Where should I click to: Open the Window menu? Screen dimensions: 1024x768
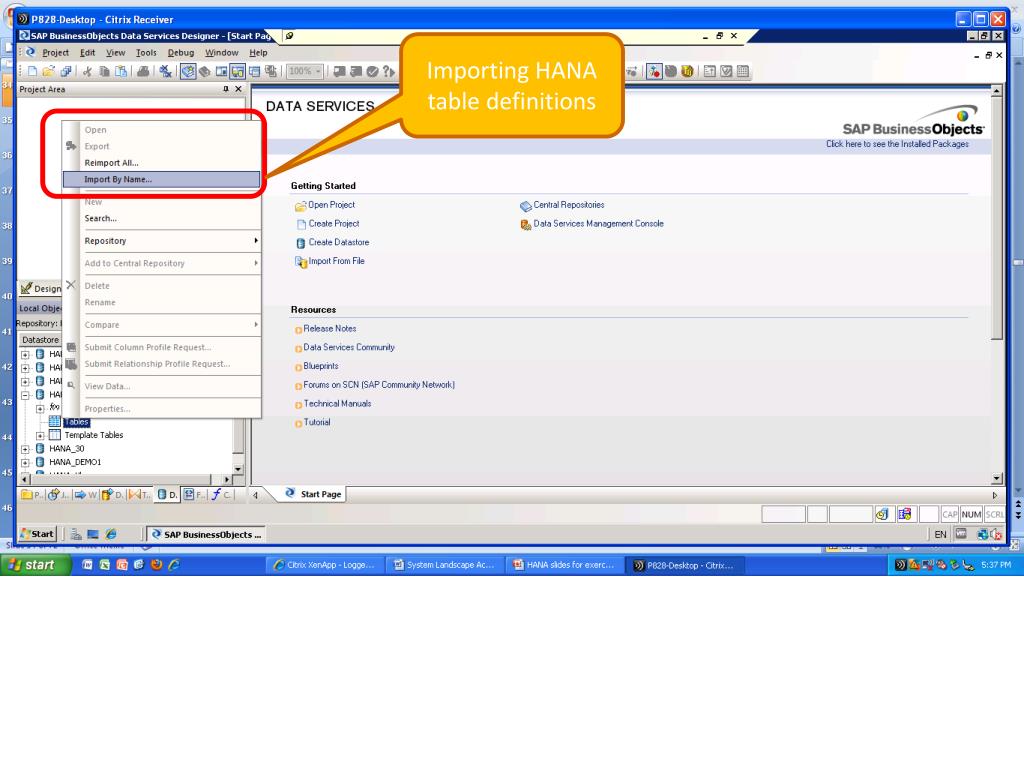222,53
